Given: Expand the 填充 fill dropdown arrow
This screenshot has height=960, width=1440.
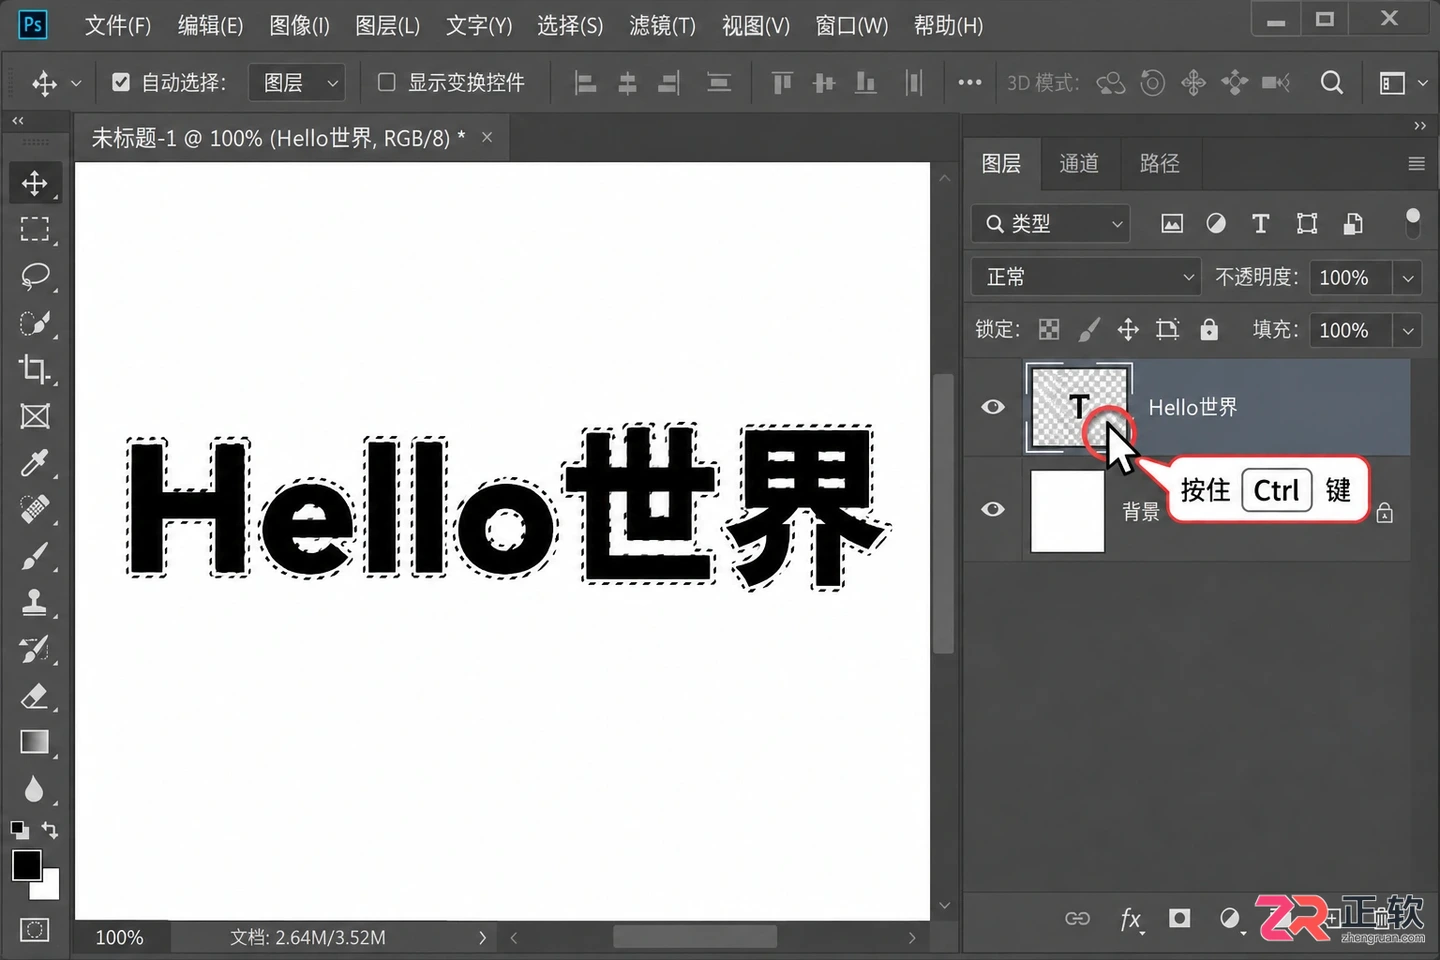Looking at the screenshot, I should (x=1408, y=330).
